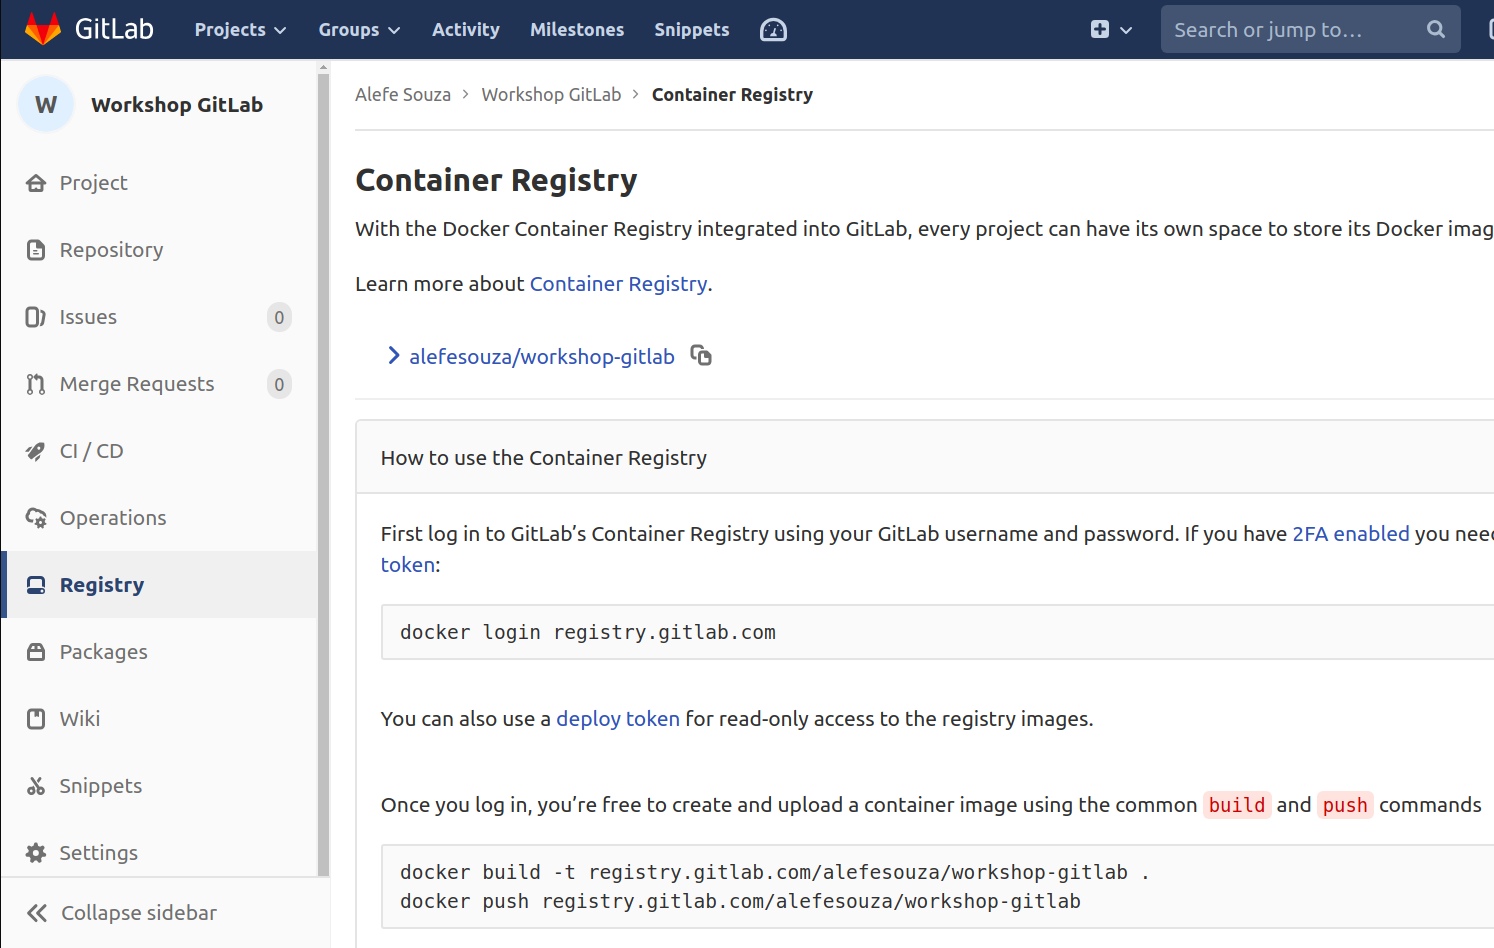Click the Packages icon in sidebar
This screenshot has height=948, width=1494.
coord(36,652)
